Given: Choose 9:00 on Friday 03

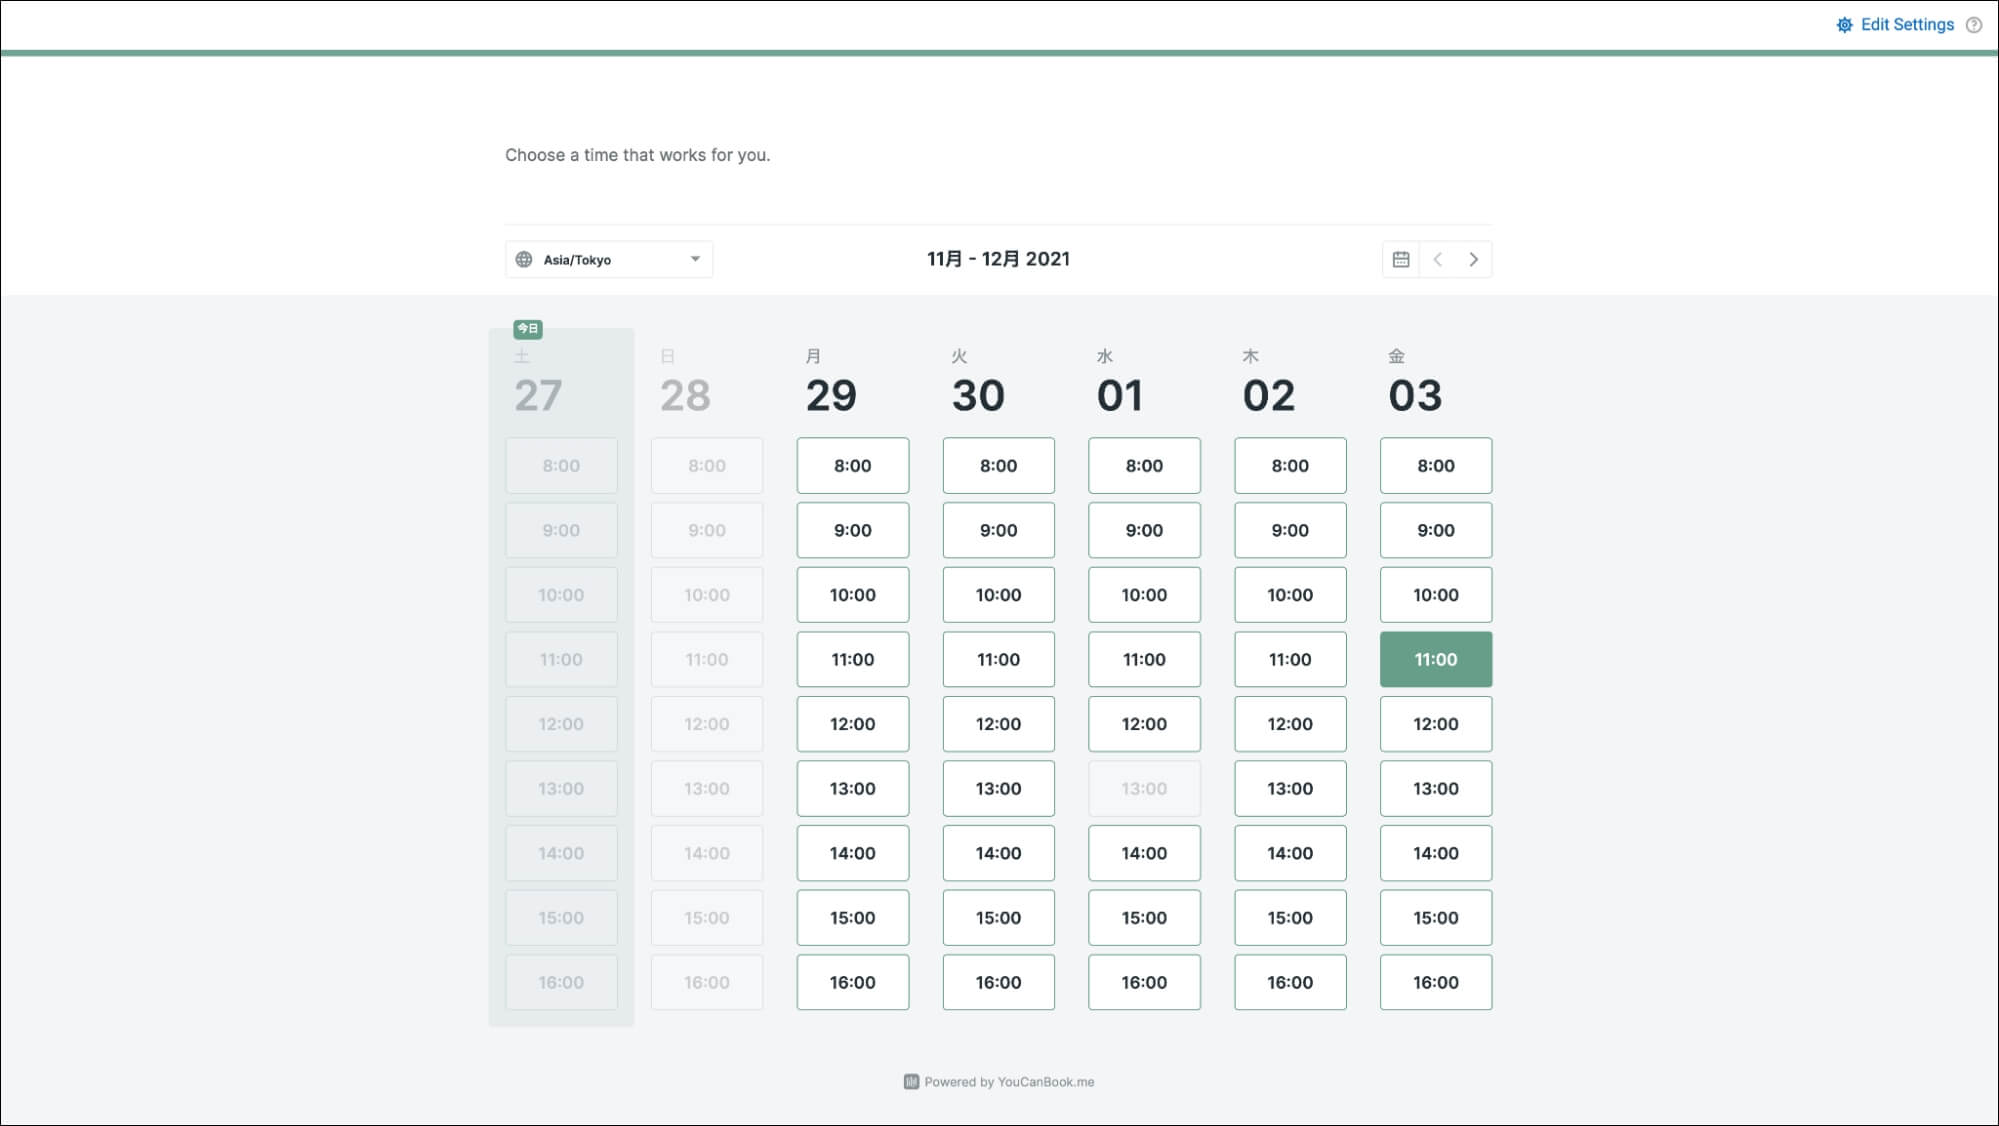Looking at the screenshot, I should pos(1435,530).
